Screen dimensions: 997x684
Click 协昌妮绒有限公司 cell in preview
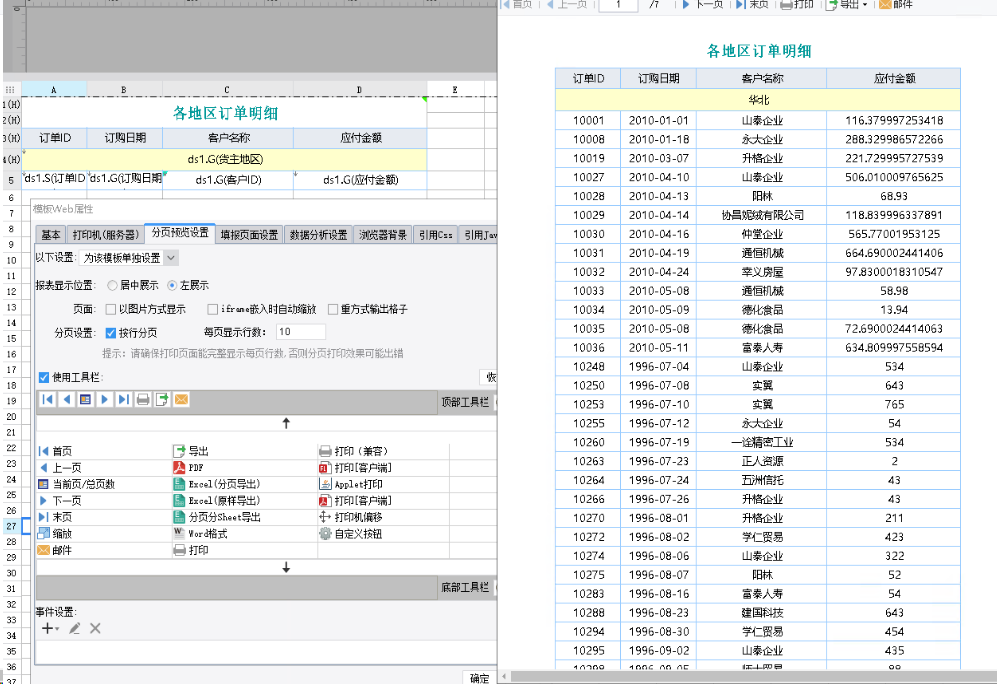pos(762,215)
